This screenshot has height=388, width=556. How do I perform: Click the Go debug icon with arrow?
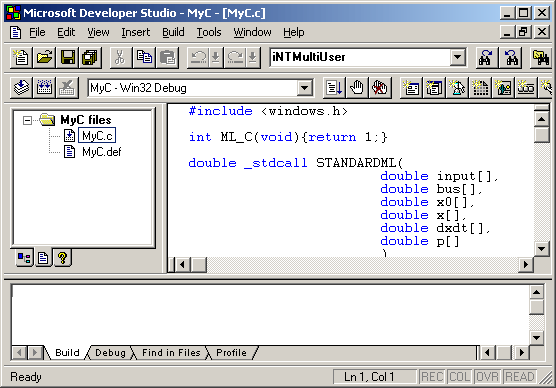(x=334, y=87)
